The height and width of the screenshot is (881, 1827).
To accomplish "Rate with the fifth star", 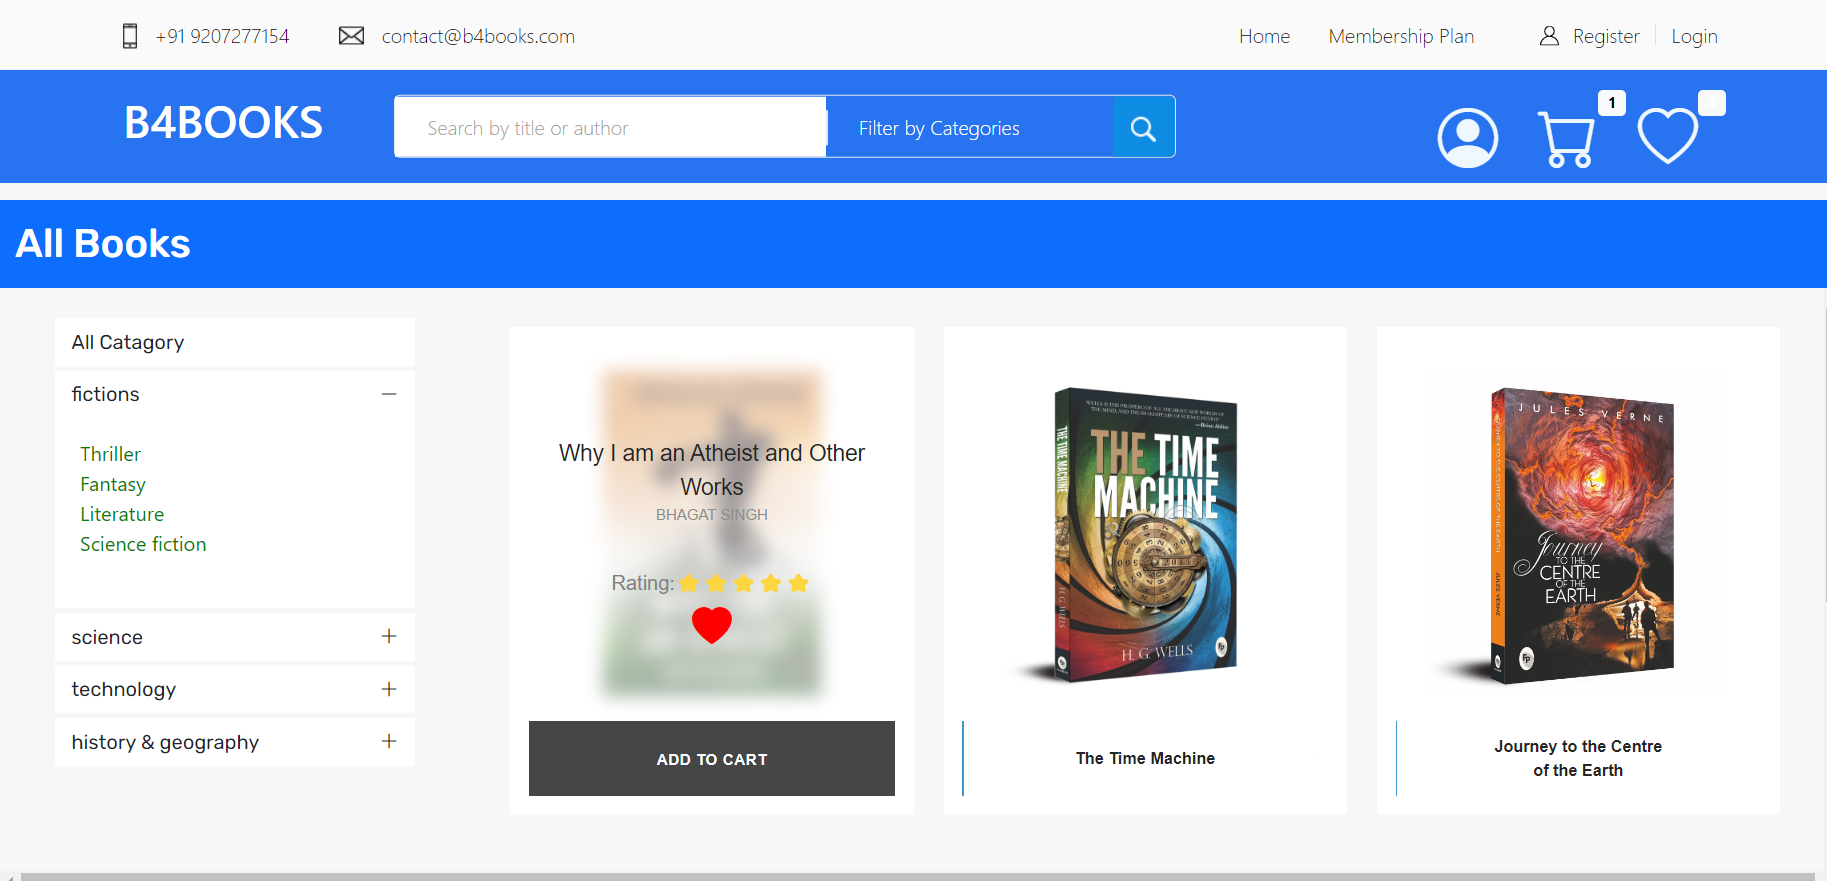I will coord(798,583).
